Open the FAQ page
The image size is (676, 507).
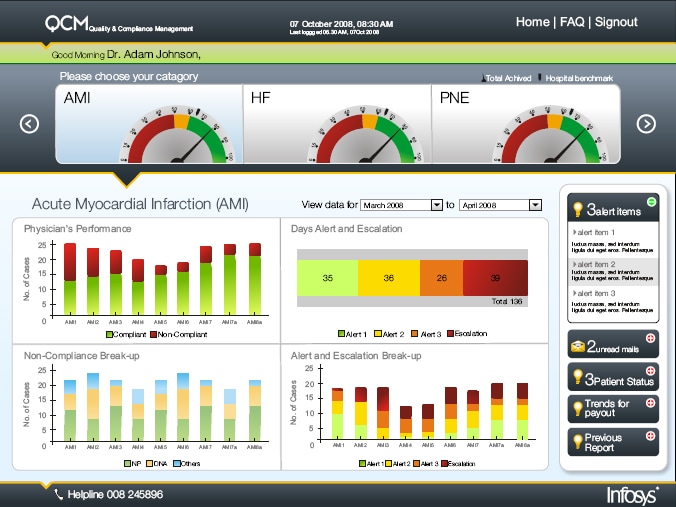click(x=572, y=22)
